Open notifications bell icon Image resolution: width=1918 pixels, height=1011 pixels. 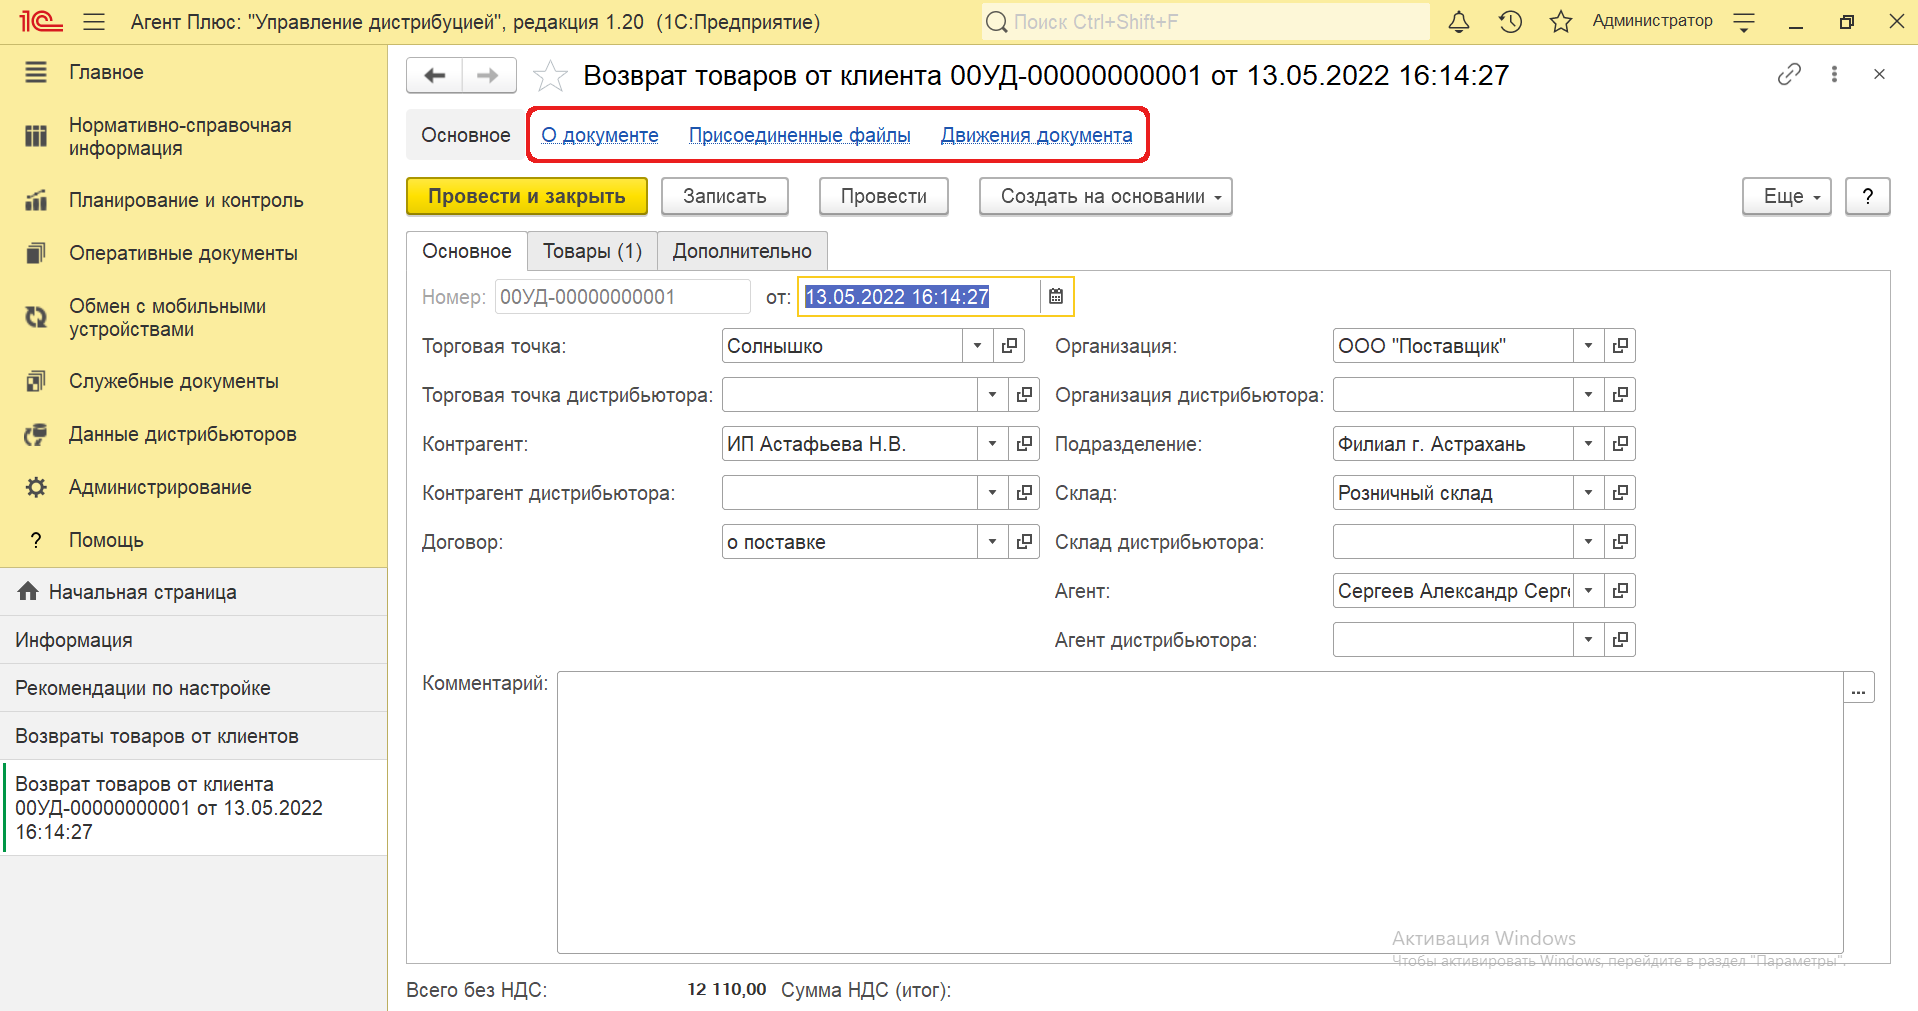1459,21
